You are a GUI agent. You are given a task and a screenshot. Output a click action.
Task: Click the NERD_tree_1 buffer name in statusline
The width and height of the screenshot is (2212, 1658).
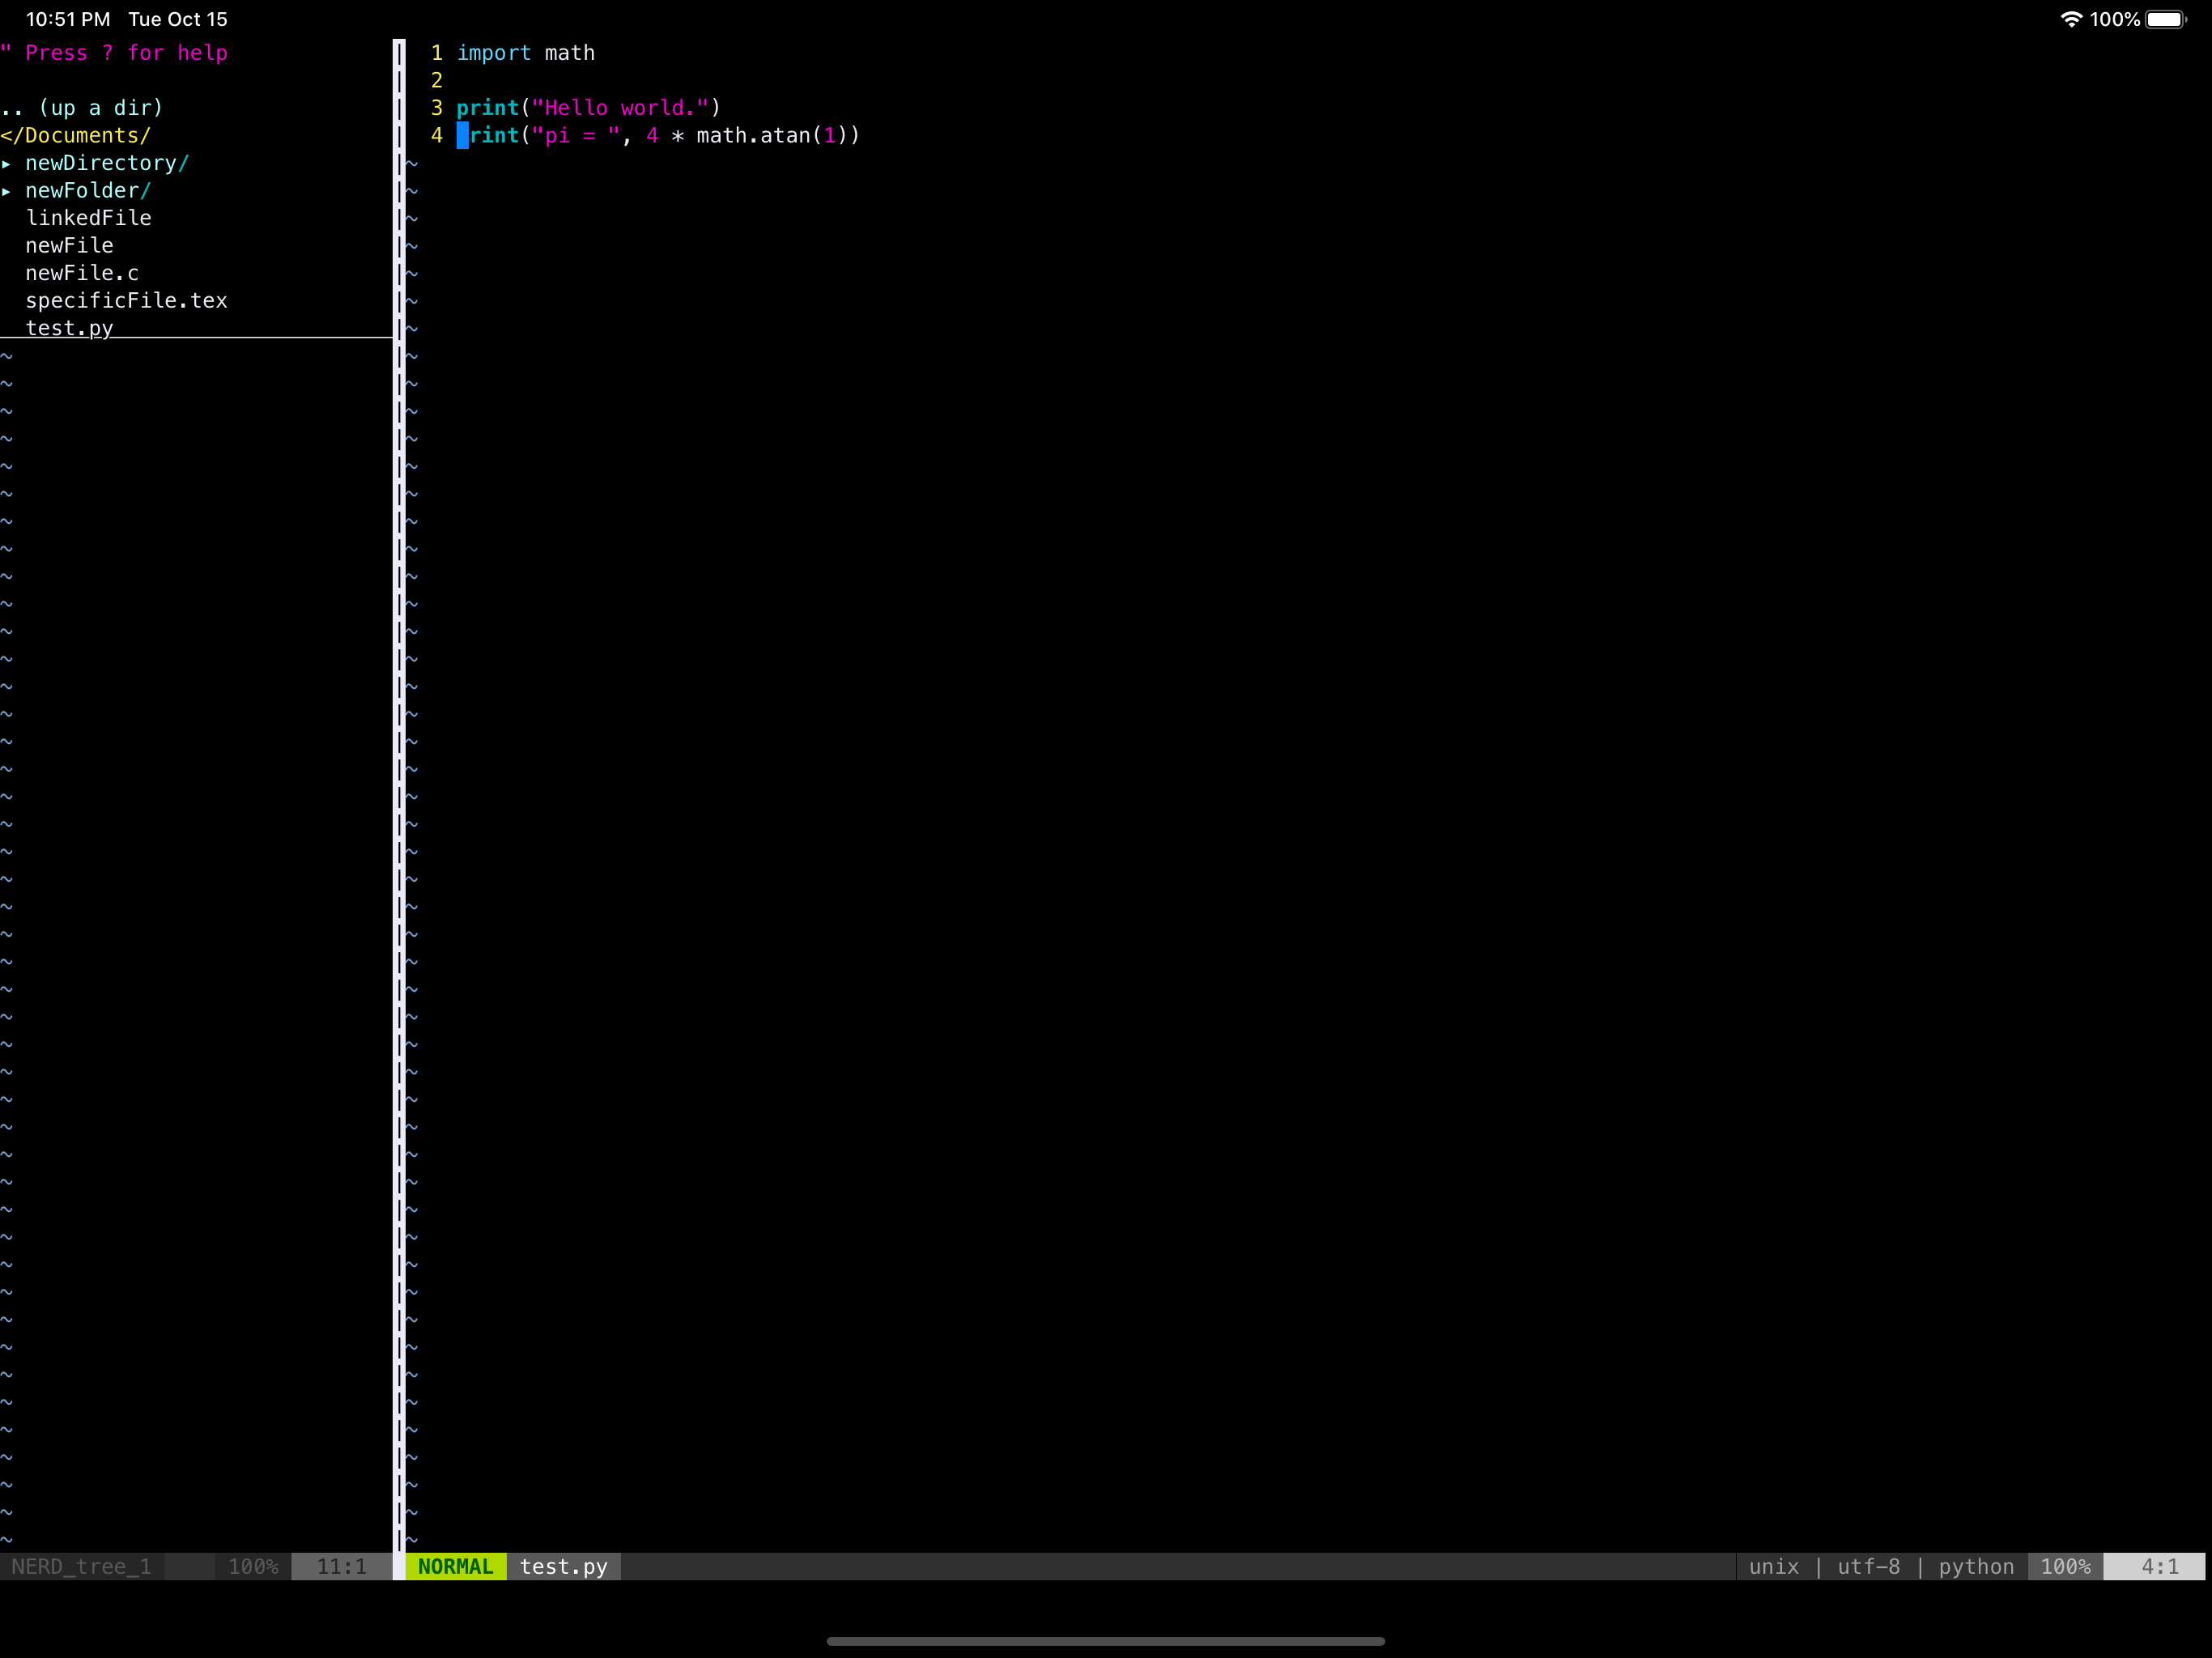point(80,1567)
